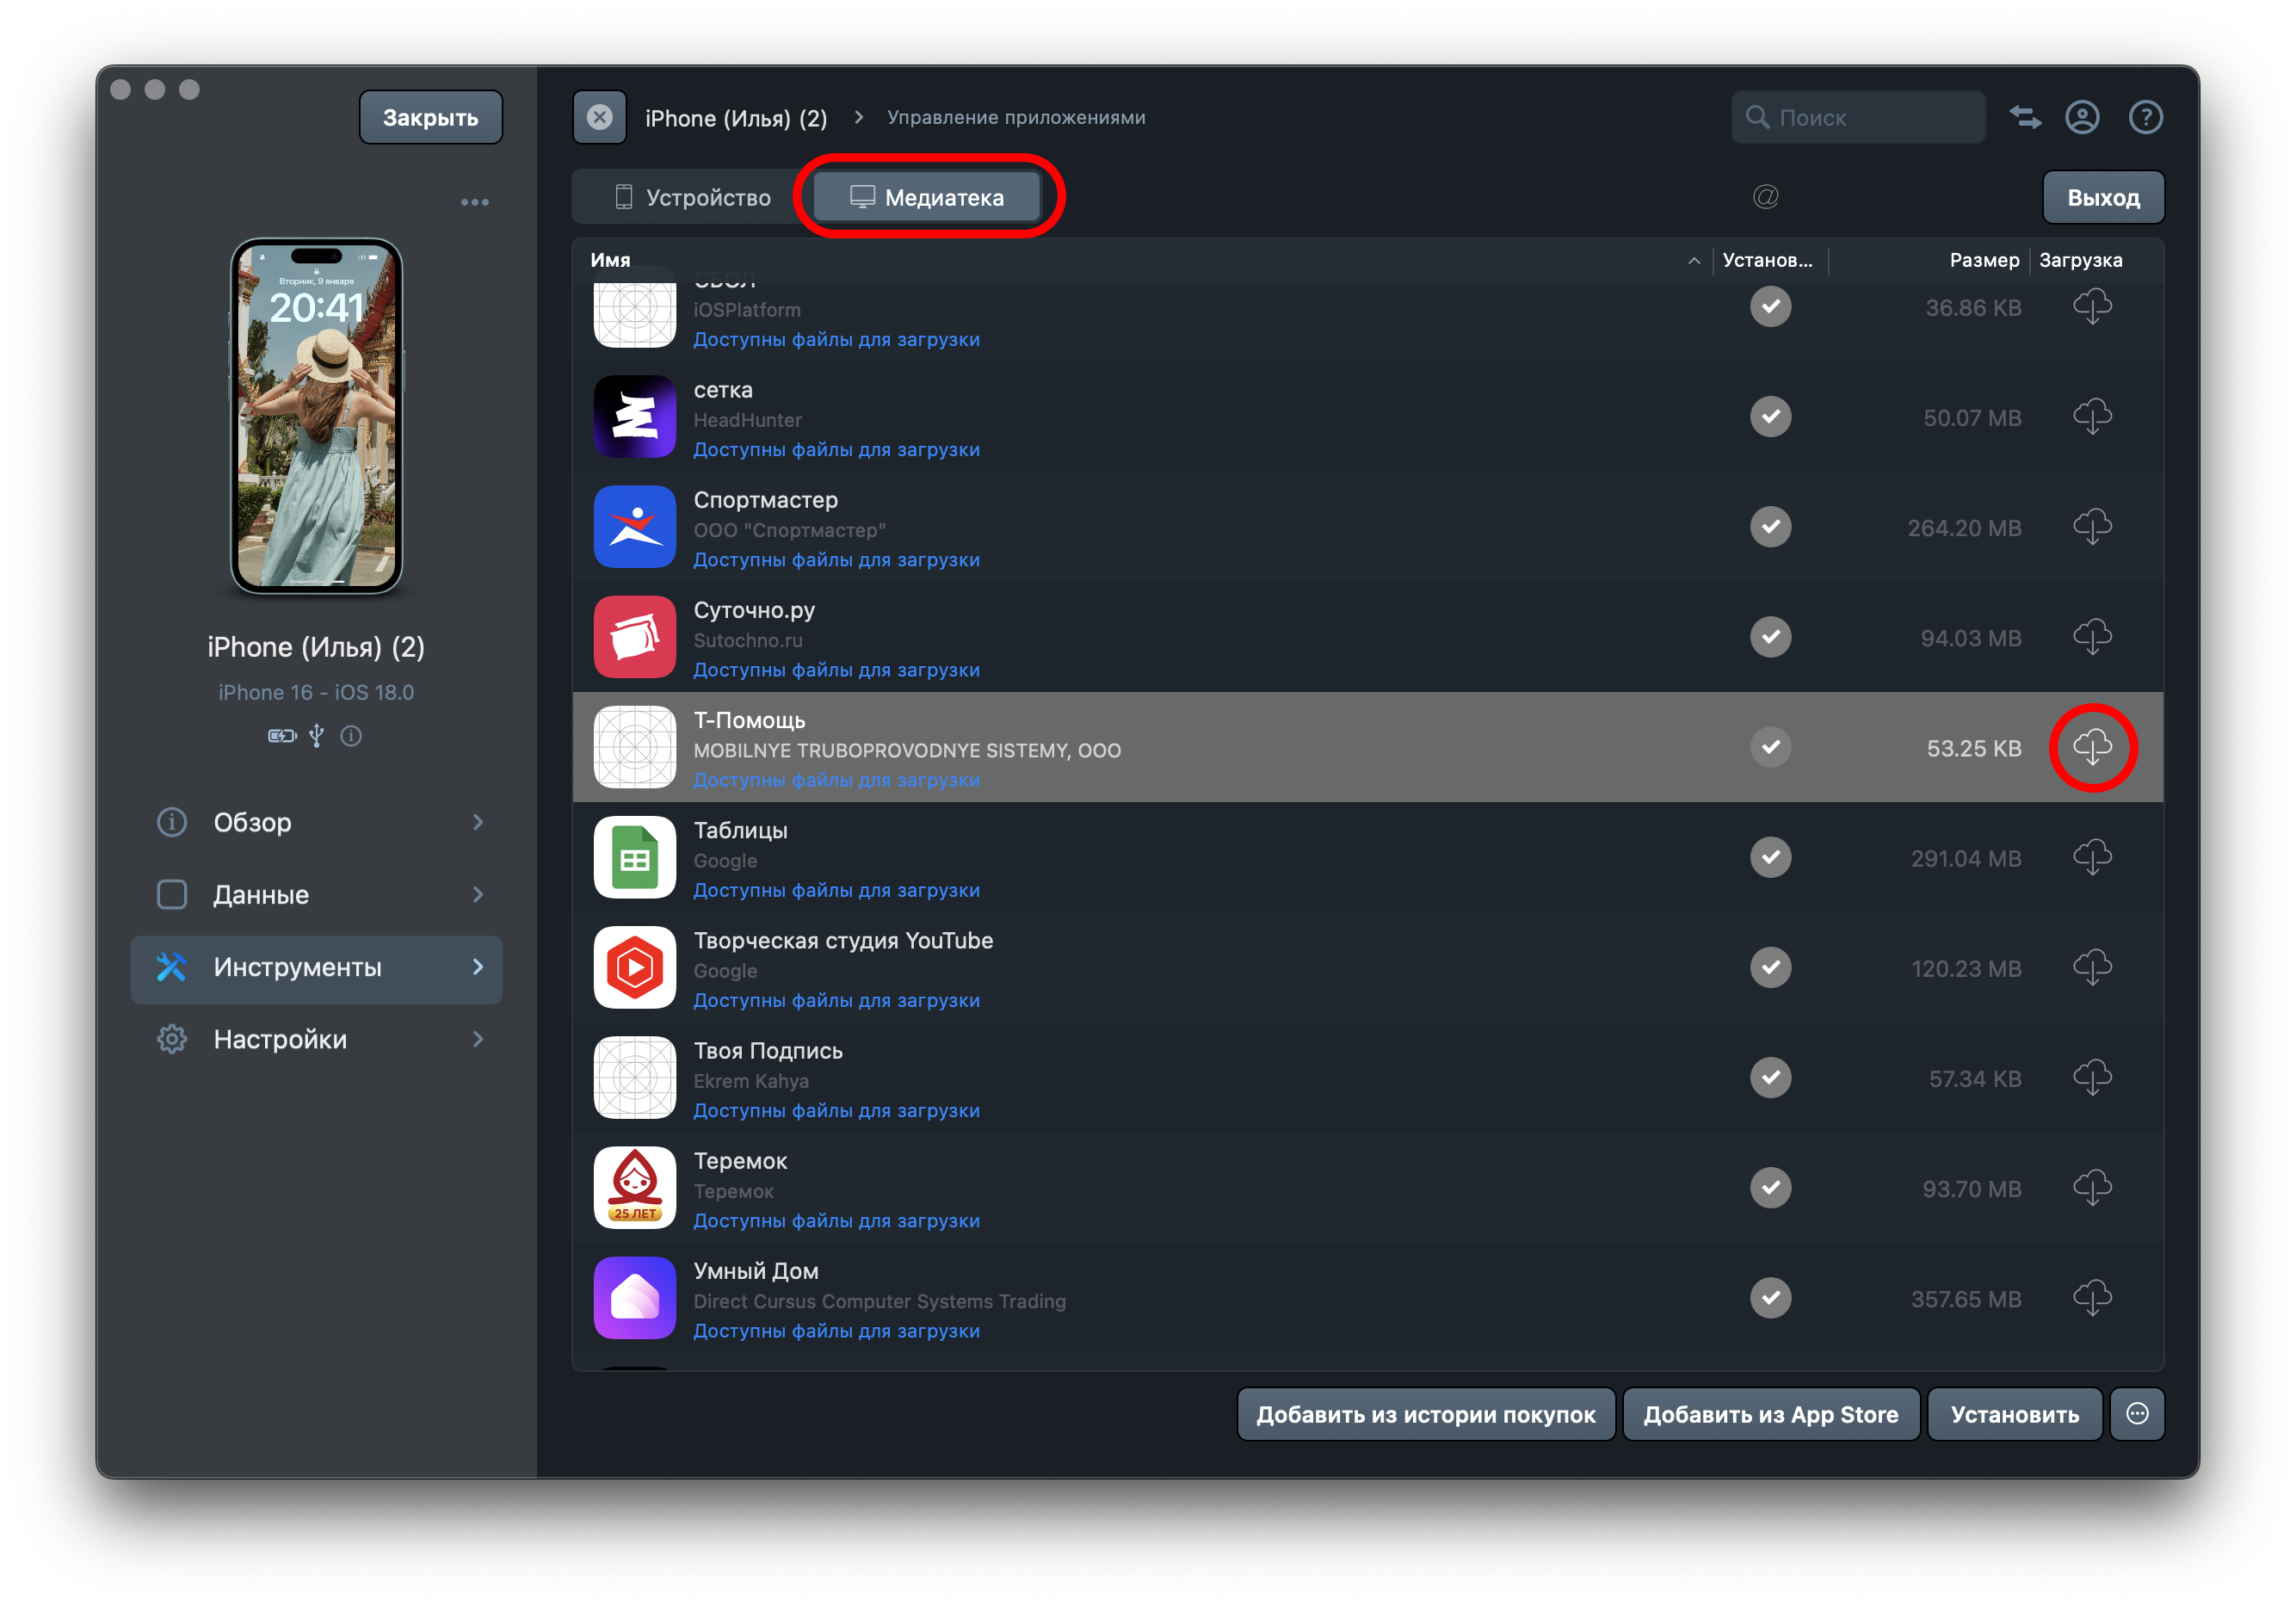2296x1606 pixels.
Task: Switch to the Устройство tab
Action: pos(692,197)
